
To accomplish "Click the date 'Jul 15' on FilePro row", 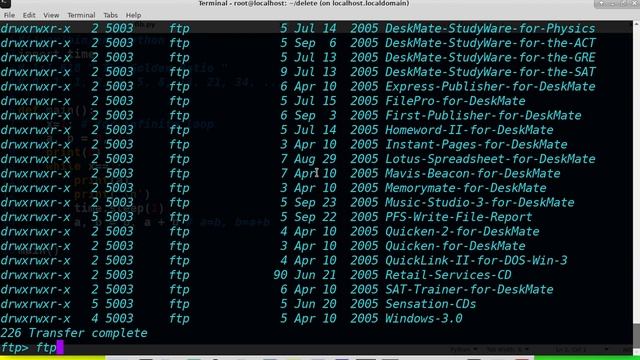I will click(315, 101).
